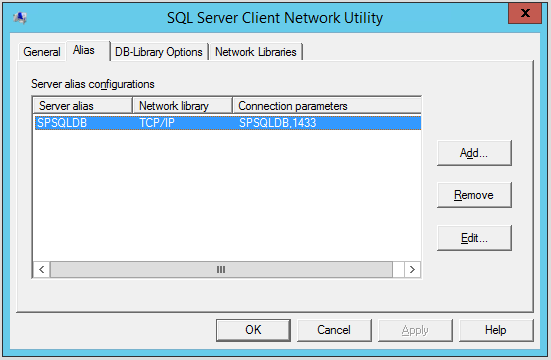Click the Network library column header
Image resolution: width=551 pixels, height=360 pixels.
point(182,106)
